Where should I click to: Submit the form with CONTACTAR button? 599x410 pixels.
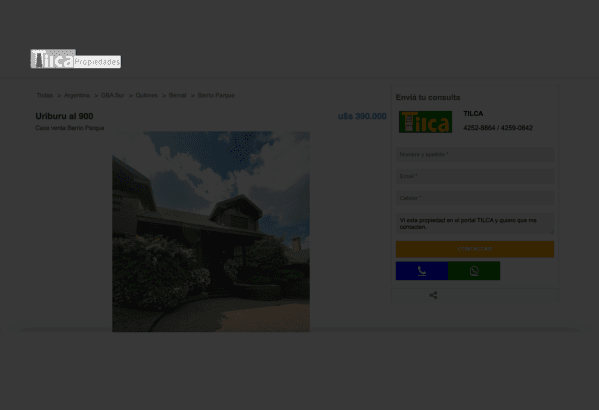(x=475, y=249)
